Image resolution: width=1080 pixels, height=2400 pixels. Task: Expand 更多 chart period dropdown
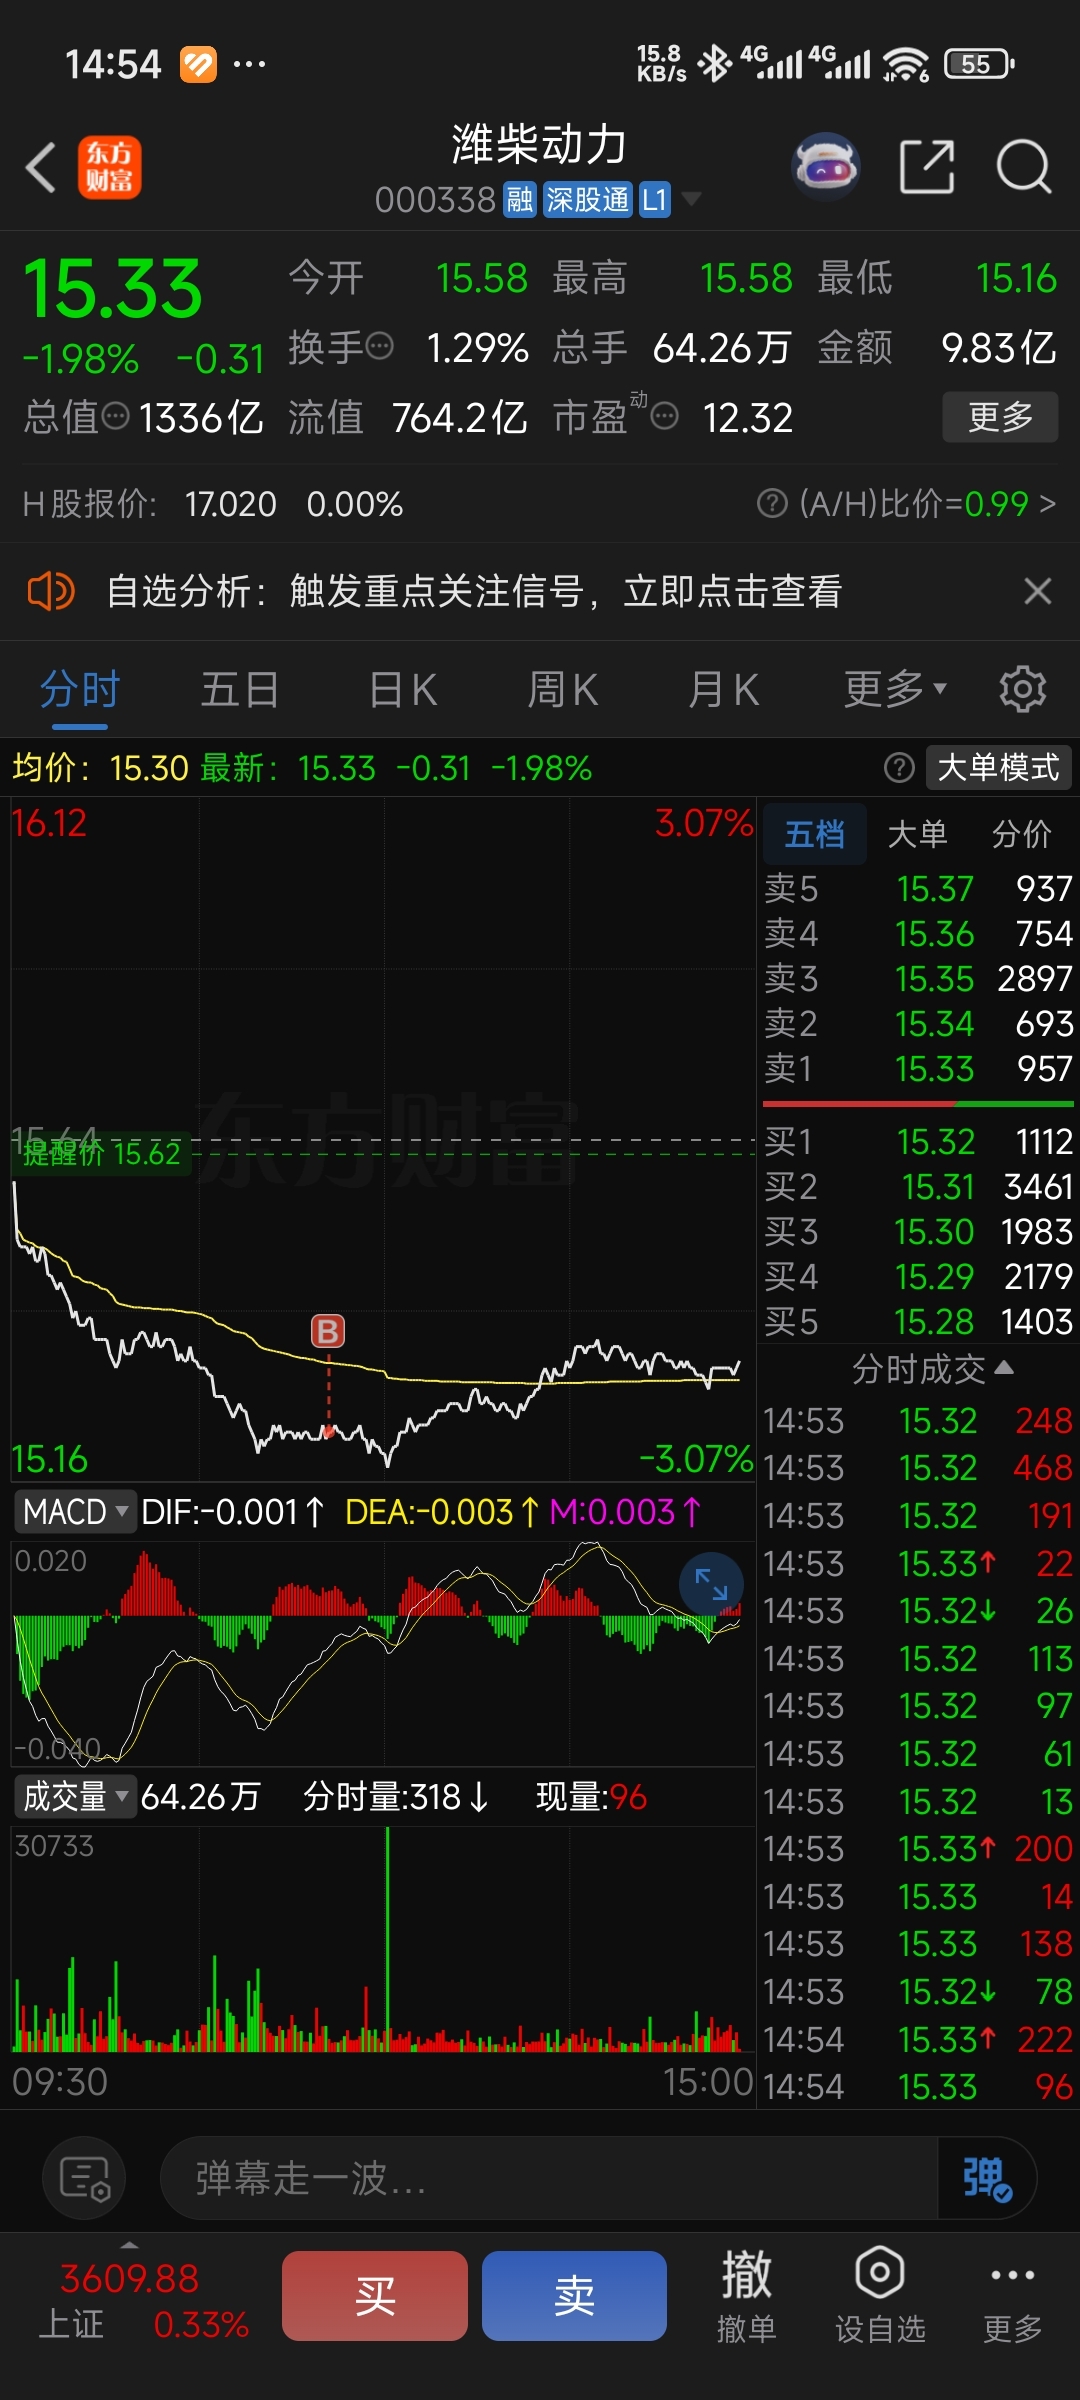895,689
